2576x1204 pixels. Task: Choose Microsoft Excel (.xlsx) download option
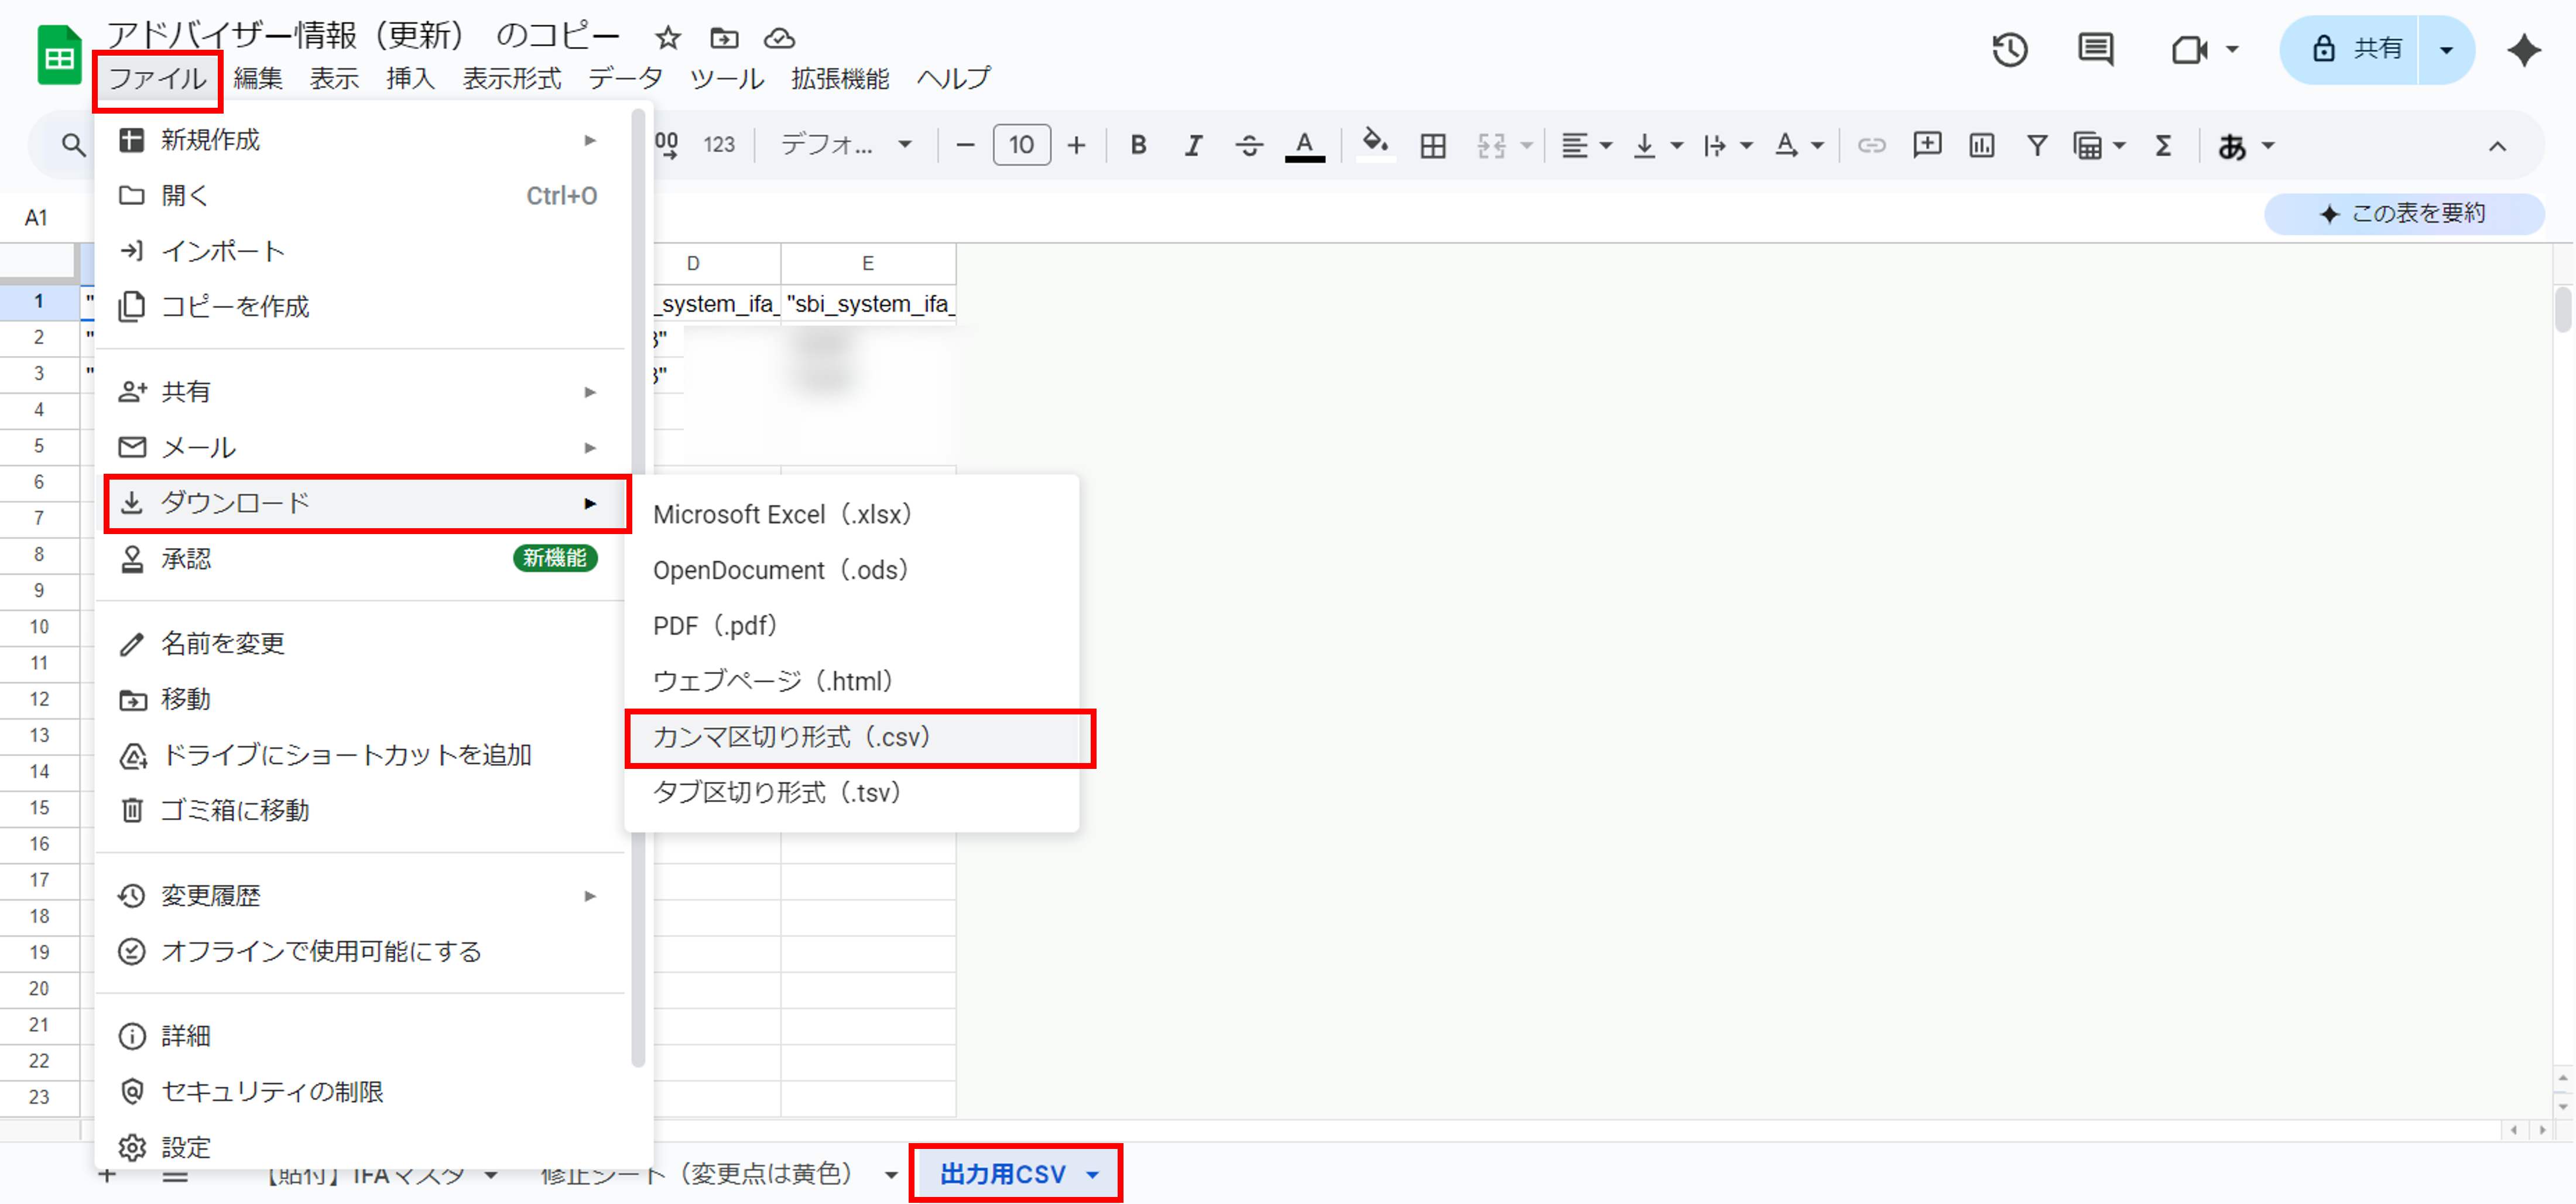pos(782,515)
